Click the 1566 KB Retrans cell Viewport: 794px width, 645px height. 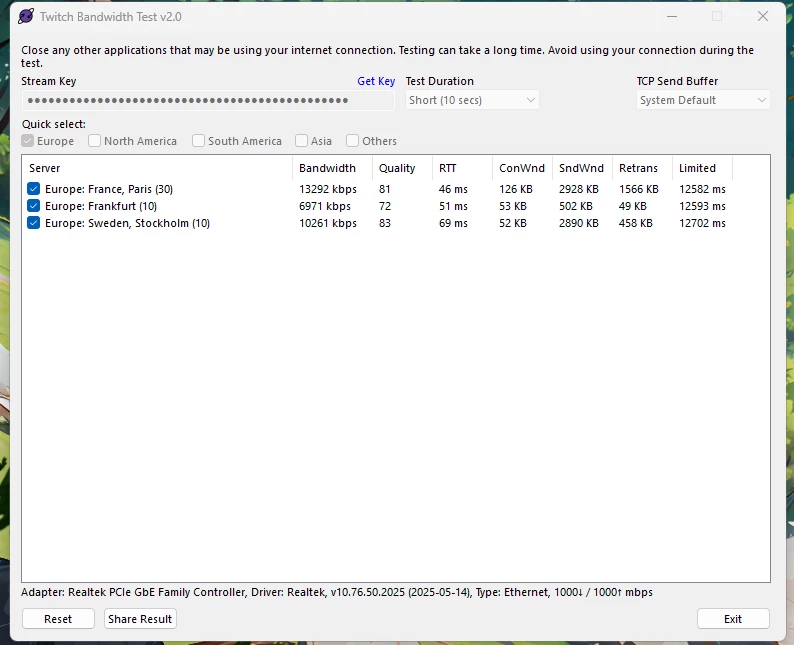(x=639, y=189)
